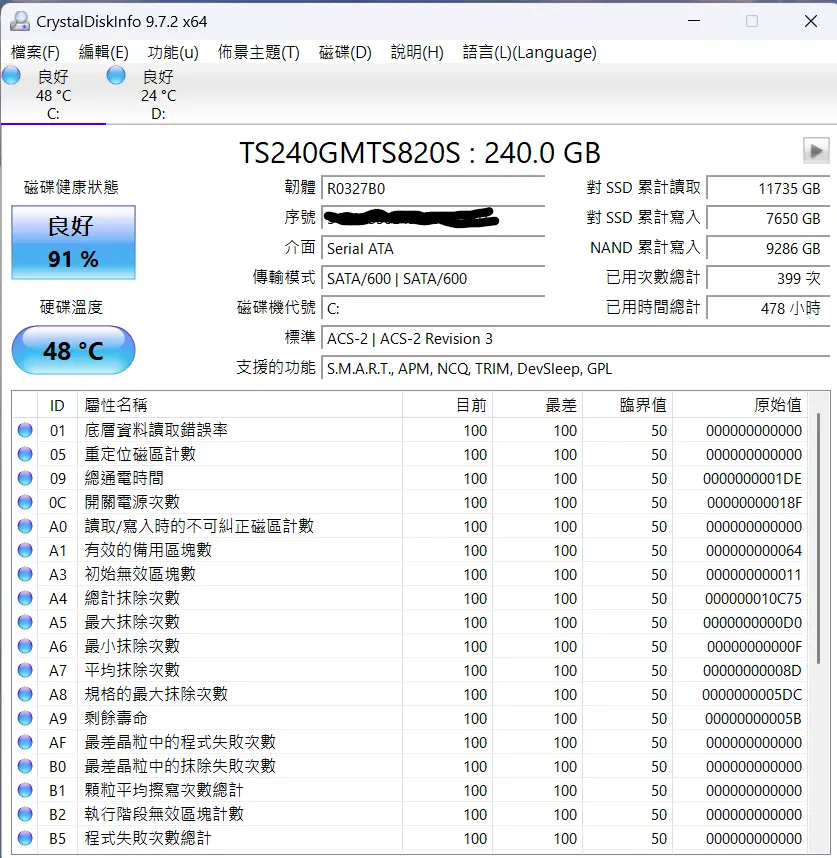Image resolution: width=837 pixels, height=858 pixels.
Task: Open the 功能(u) menu
Action: pyautogui.click(x=173, y=52)
